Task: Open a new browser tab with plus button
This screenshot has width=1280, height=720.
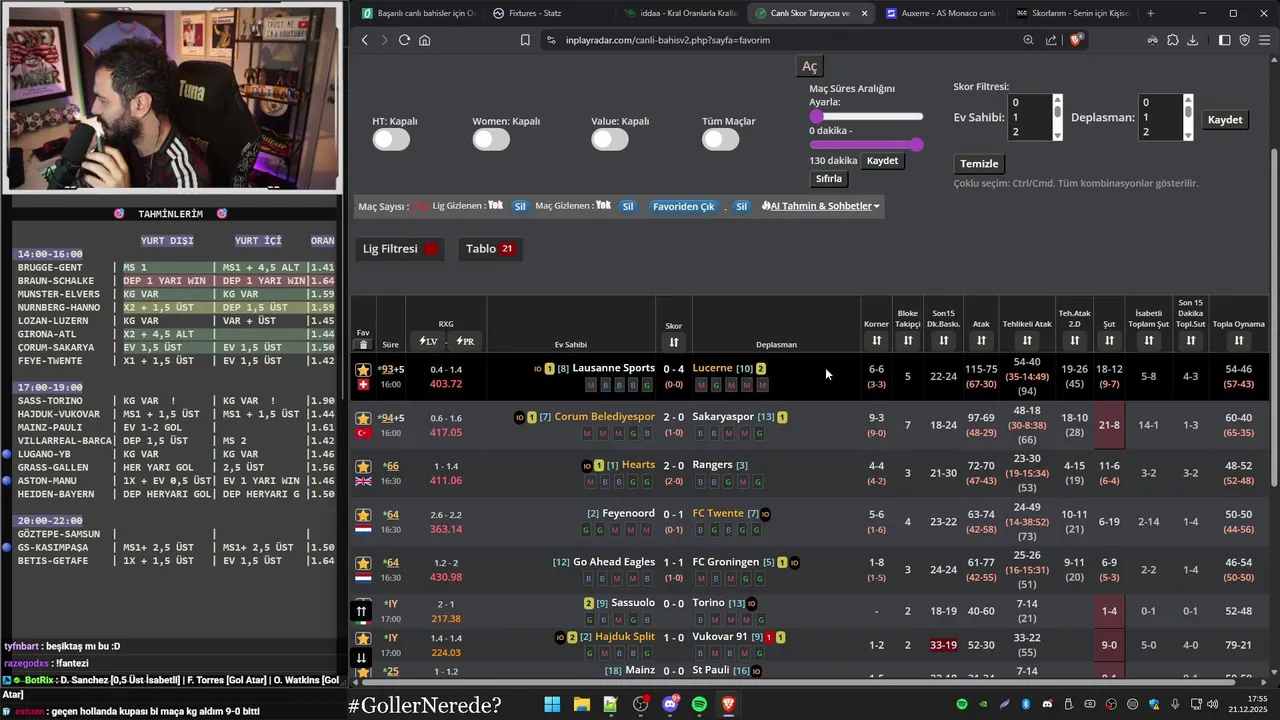Action: click(1150, 13)
